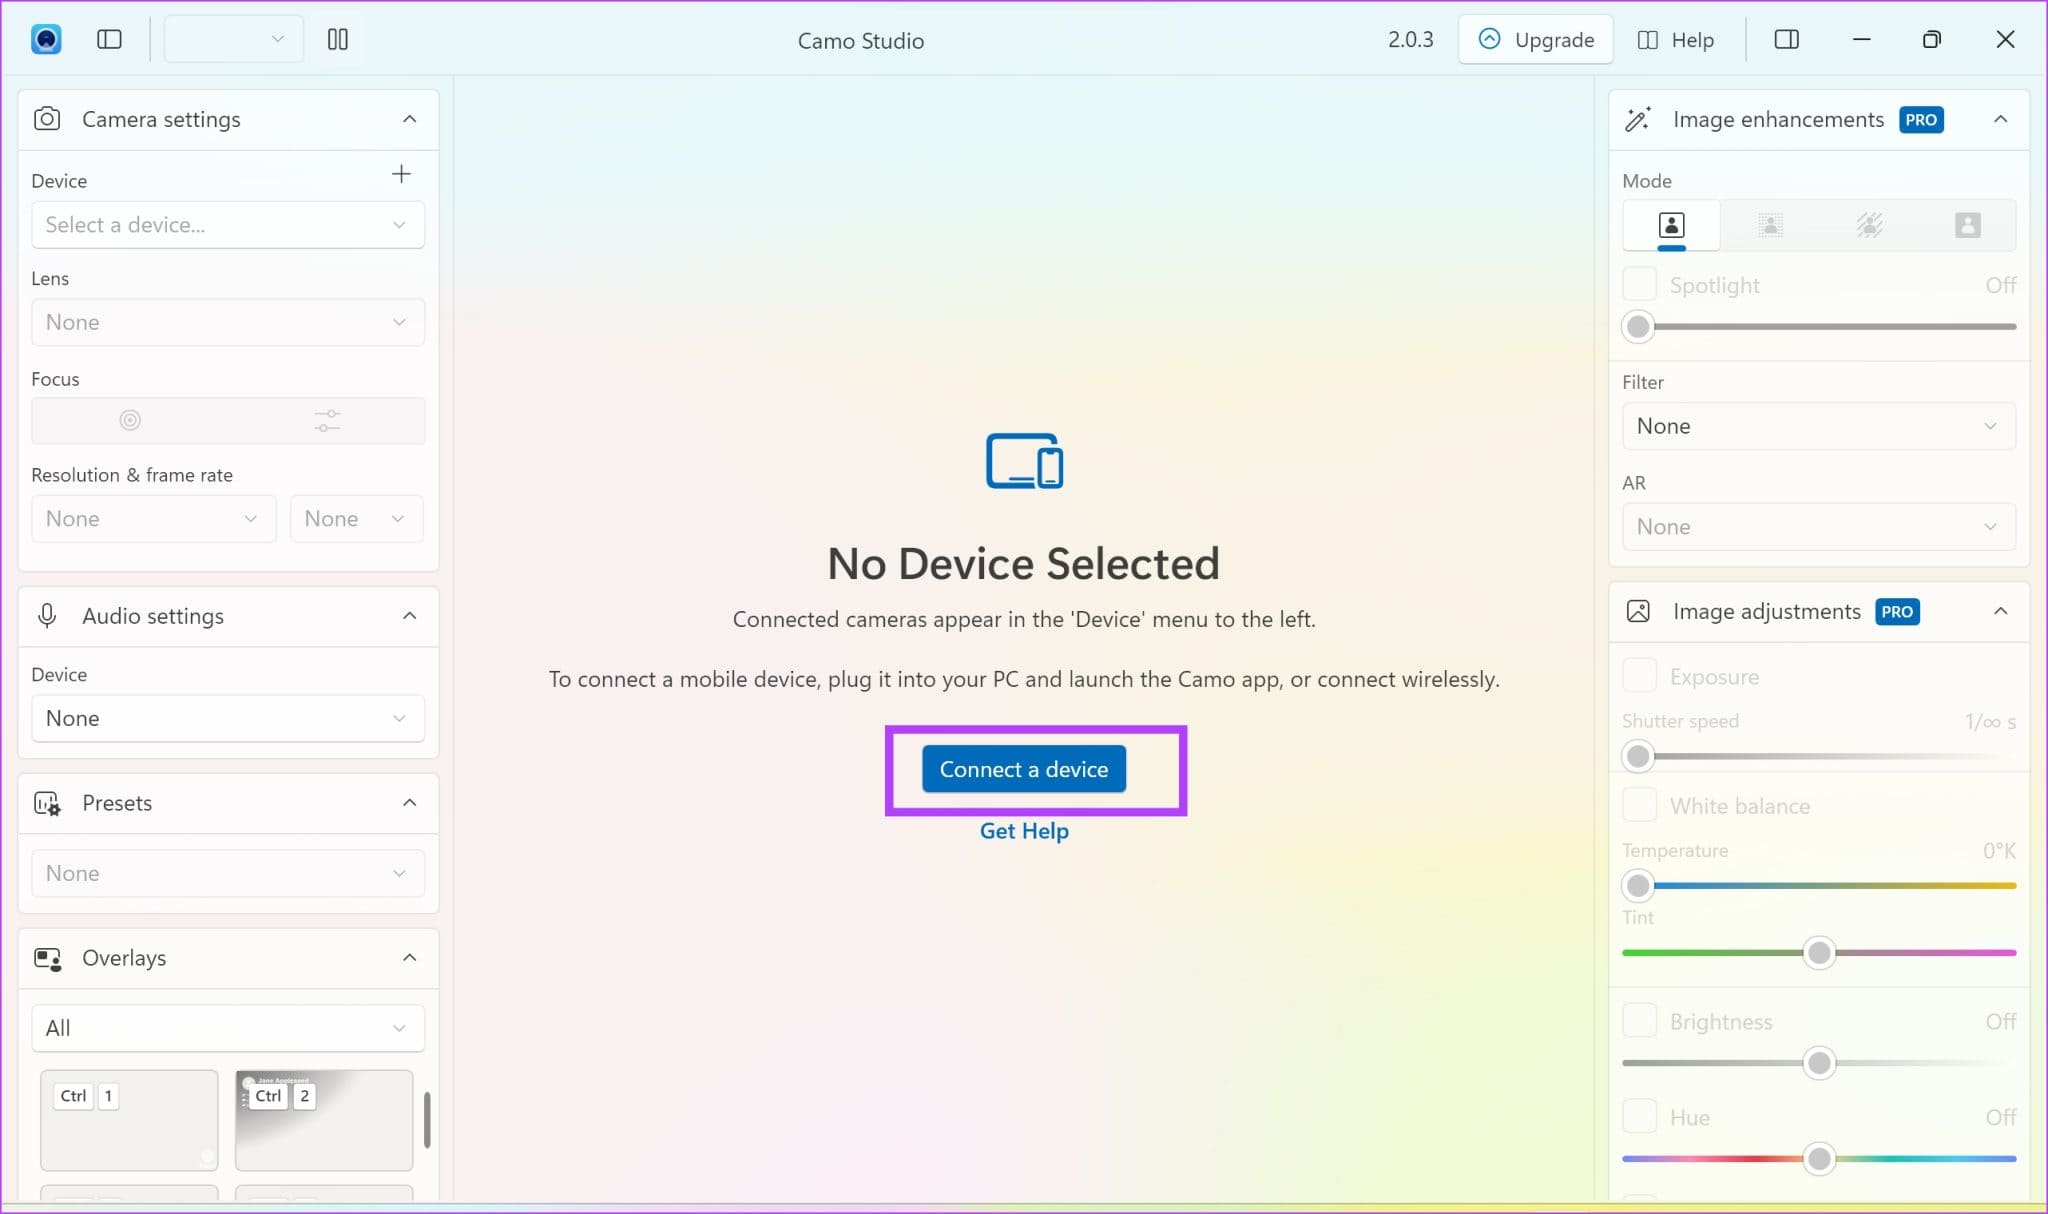The width and height of the screenshot is (2048, 1214).
Task: Click the portrait mode icon
Action: tap(1671, 224)
